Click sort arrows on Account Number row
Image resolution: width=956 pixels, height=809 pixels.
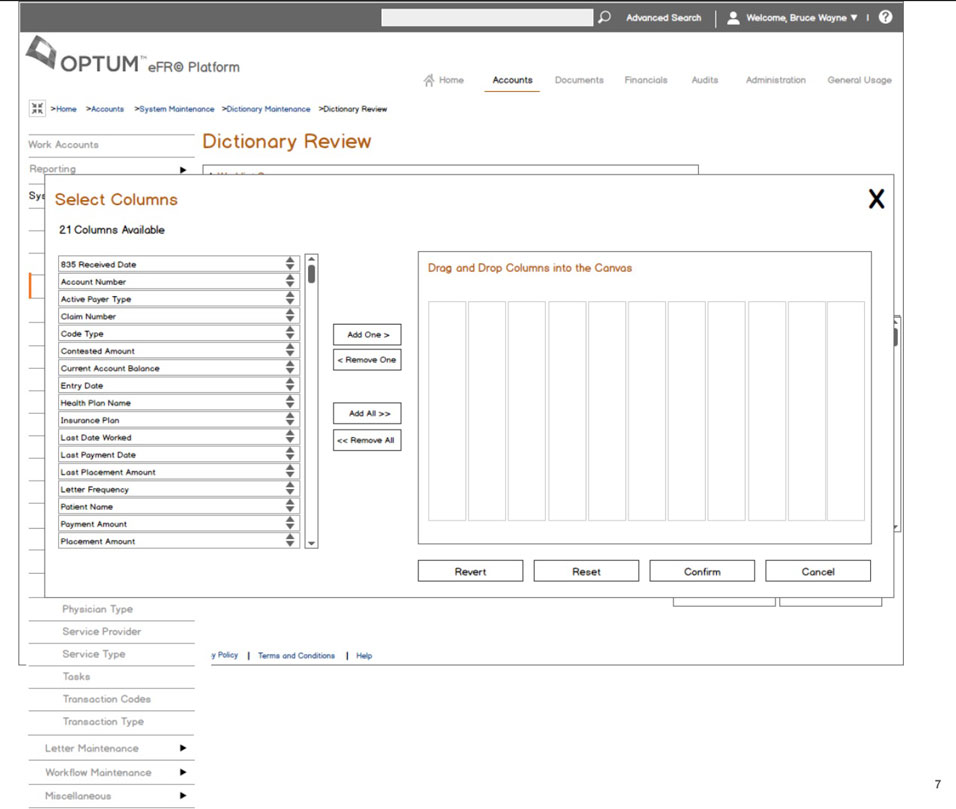tap(290, 282)
